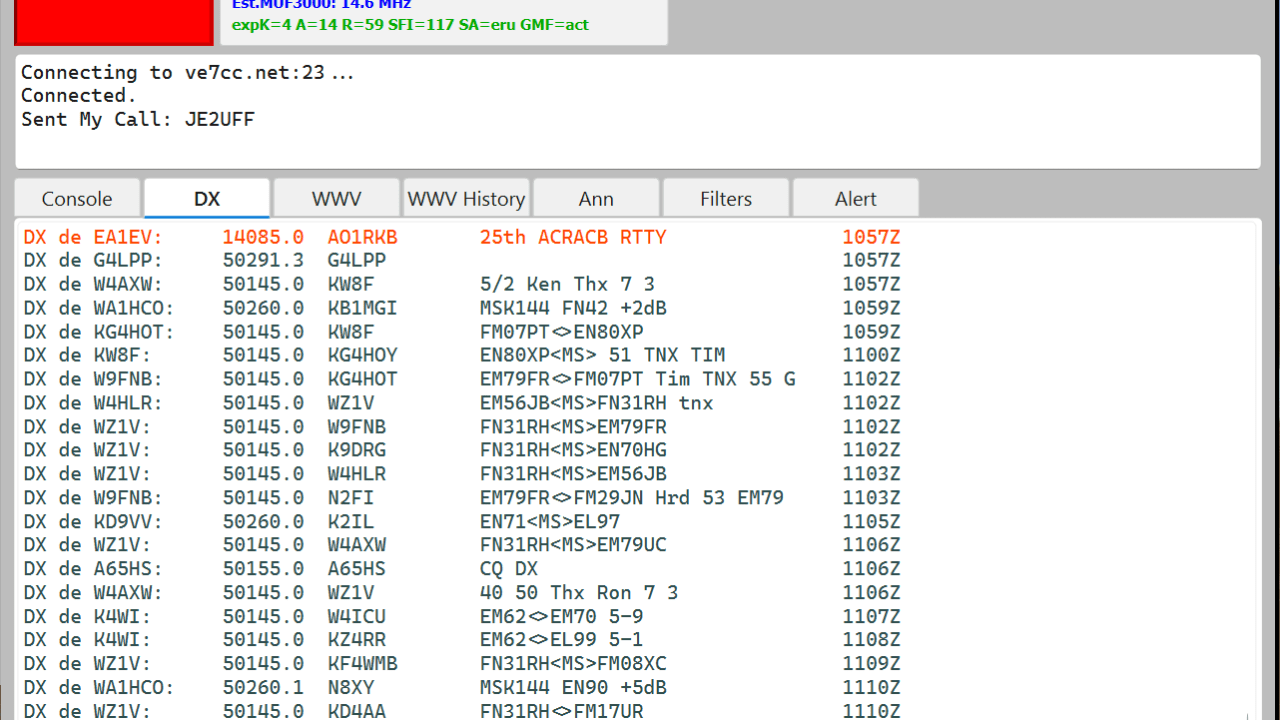Click the KG4HOY callsign

362,355
